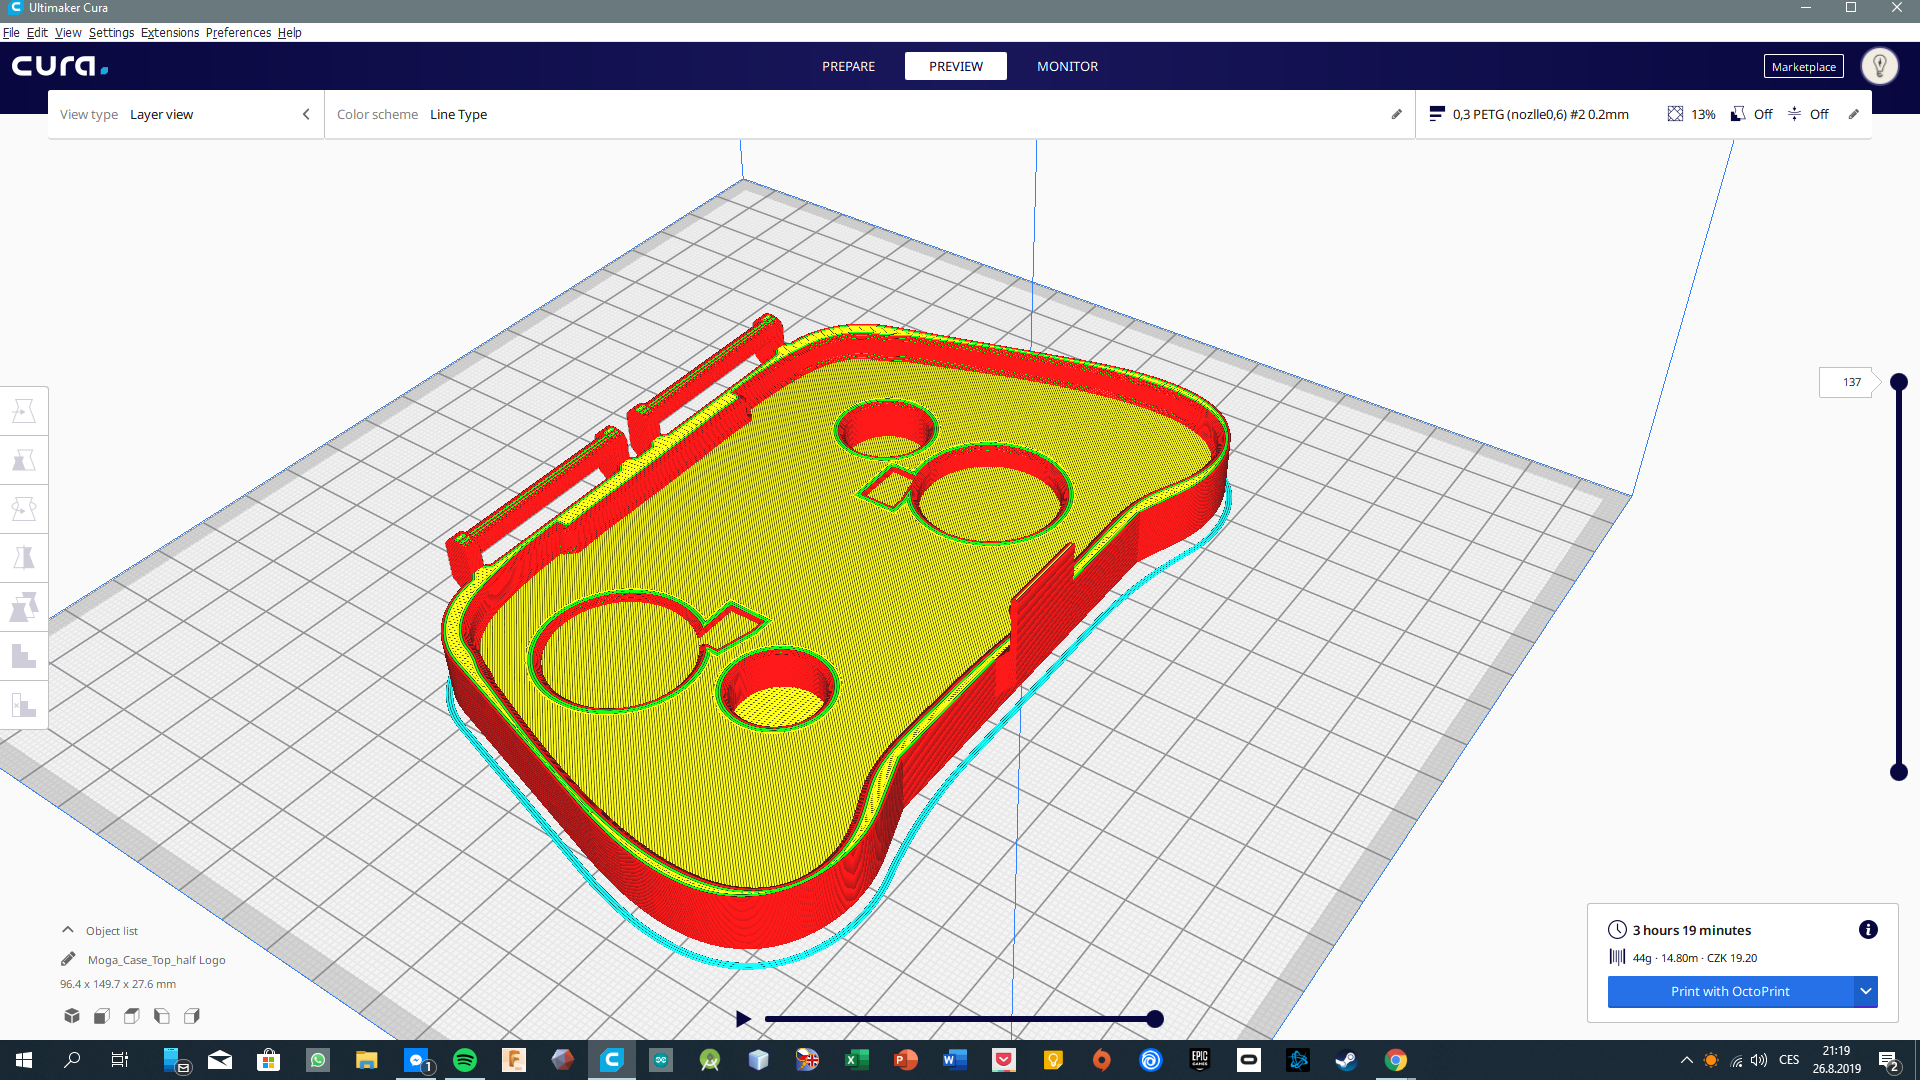Open the Extensions menu
Screen dimensions: 1920x1080
[x=170, y=32]
